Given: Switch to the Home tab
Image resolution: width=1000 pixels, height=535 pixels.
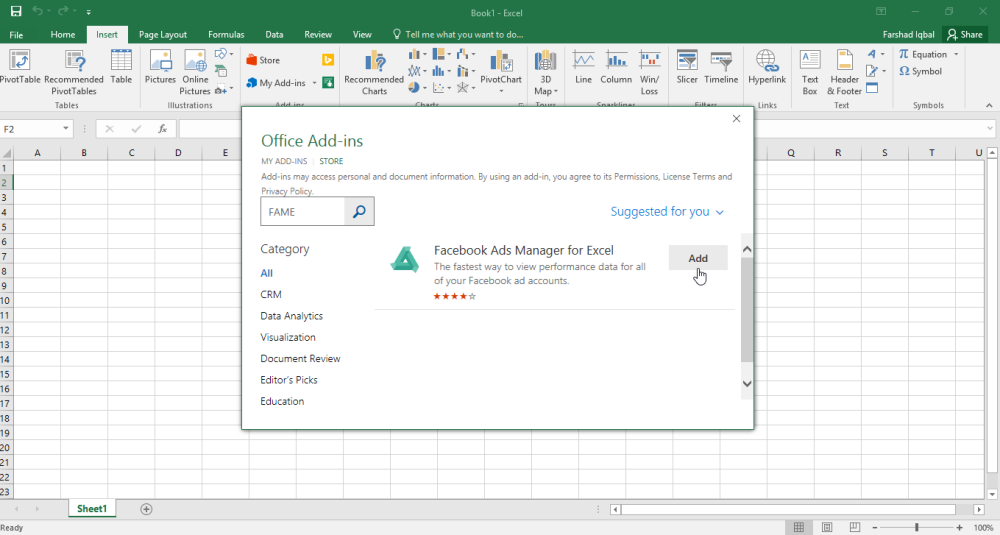Looking at the screenshot, I should pos(62,34).
